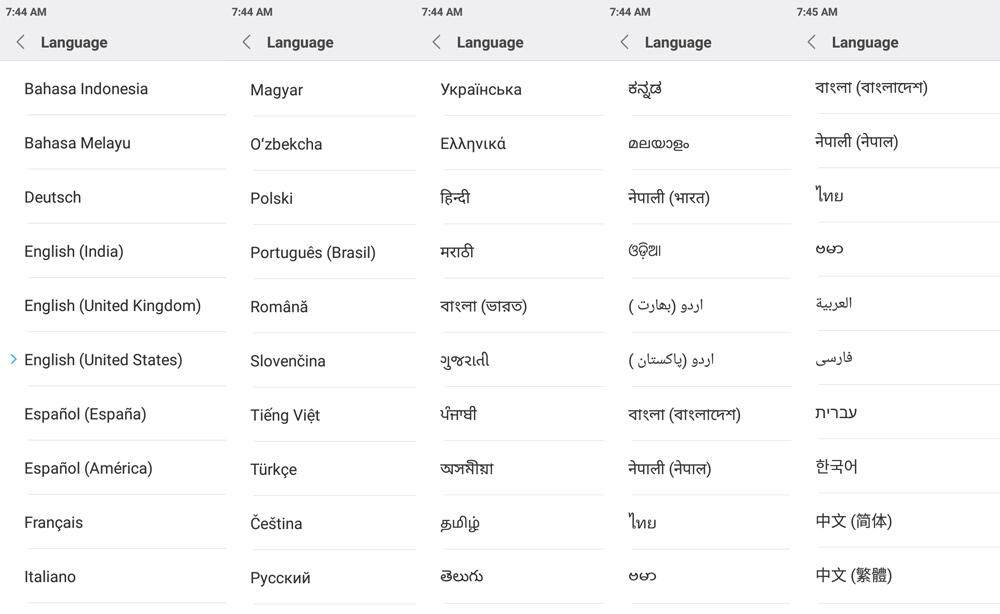1000x614 pixels.
Task: Tap back arrow above the Magyar list
Action: pyautogui.click(x=246, y=42)
